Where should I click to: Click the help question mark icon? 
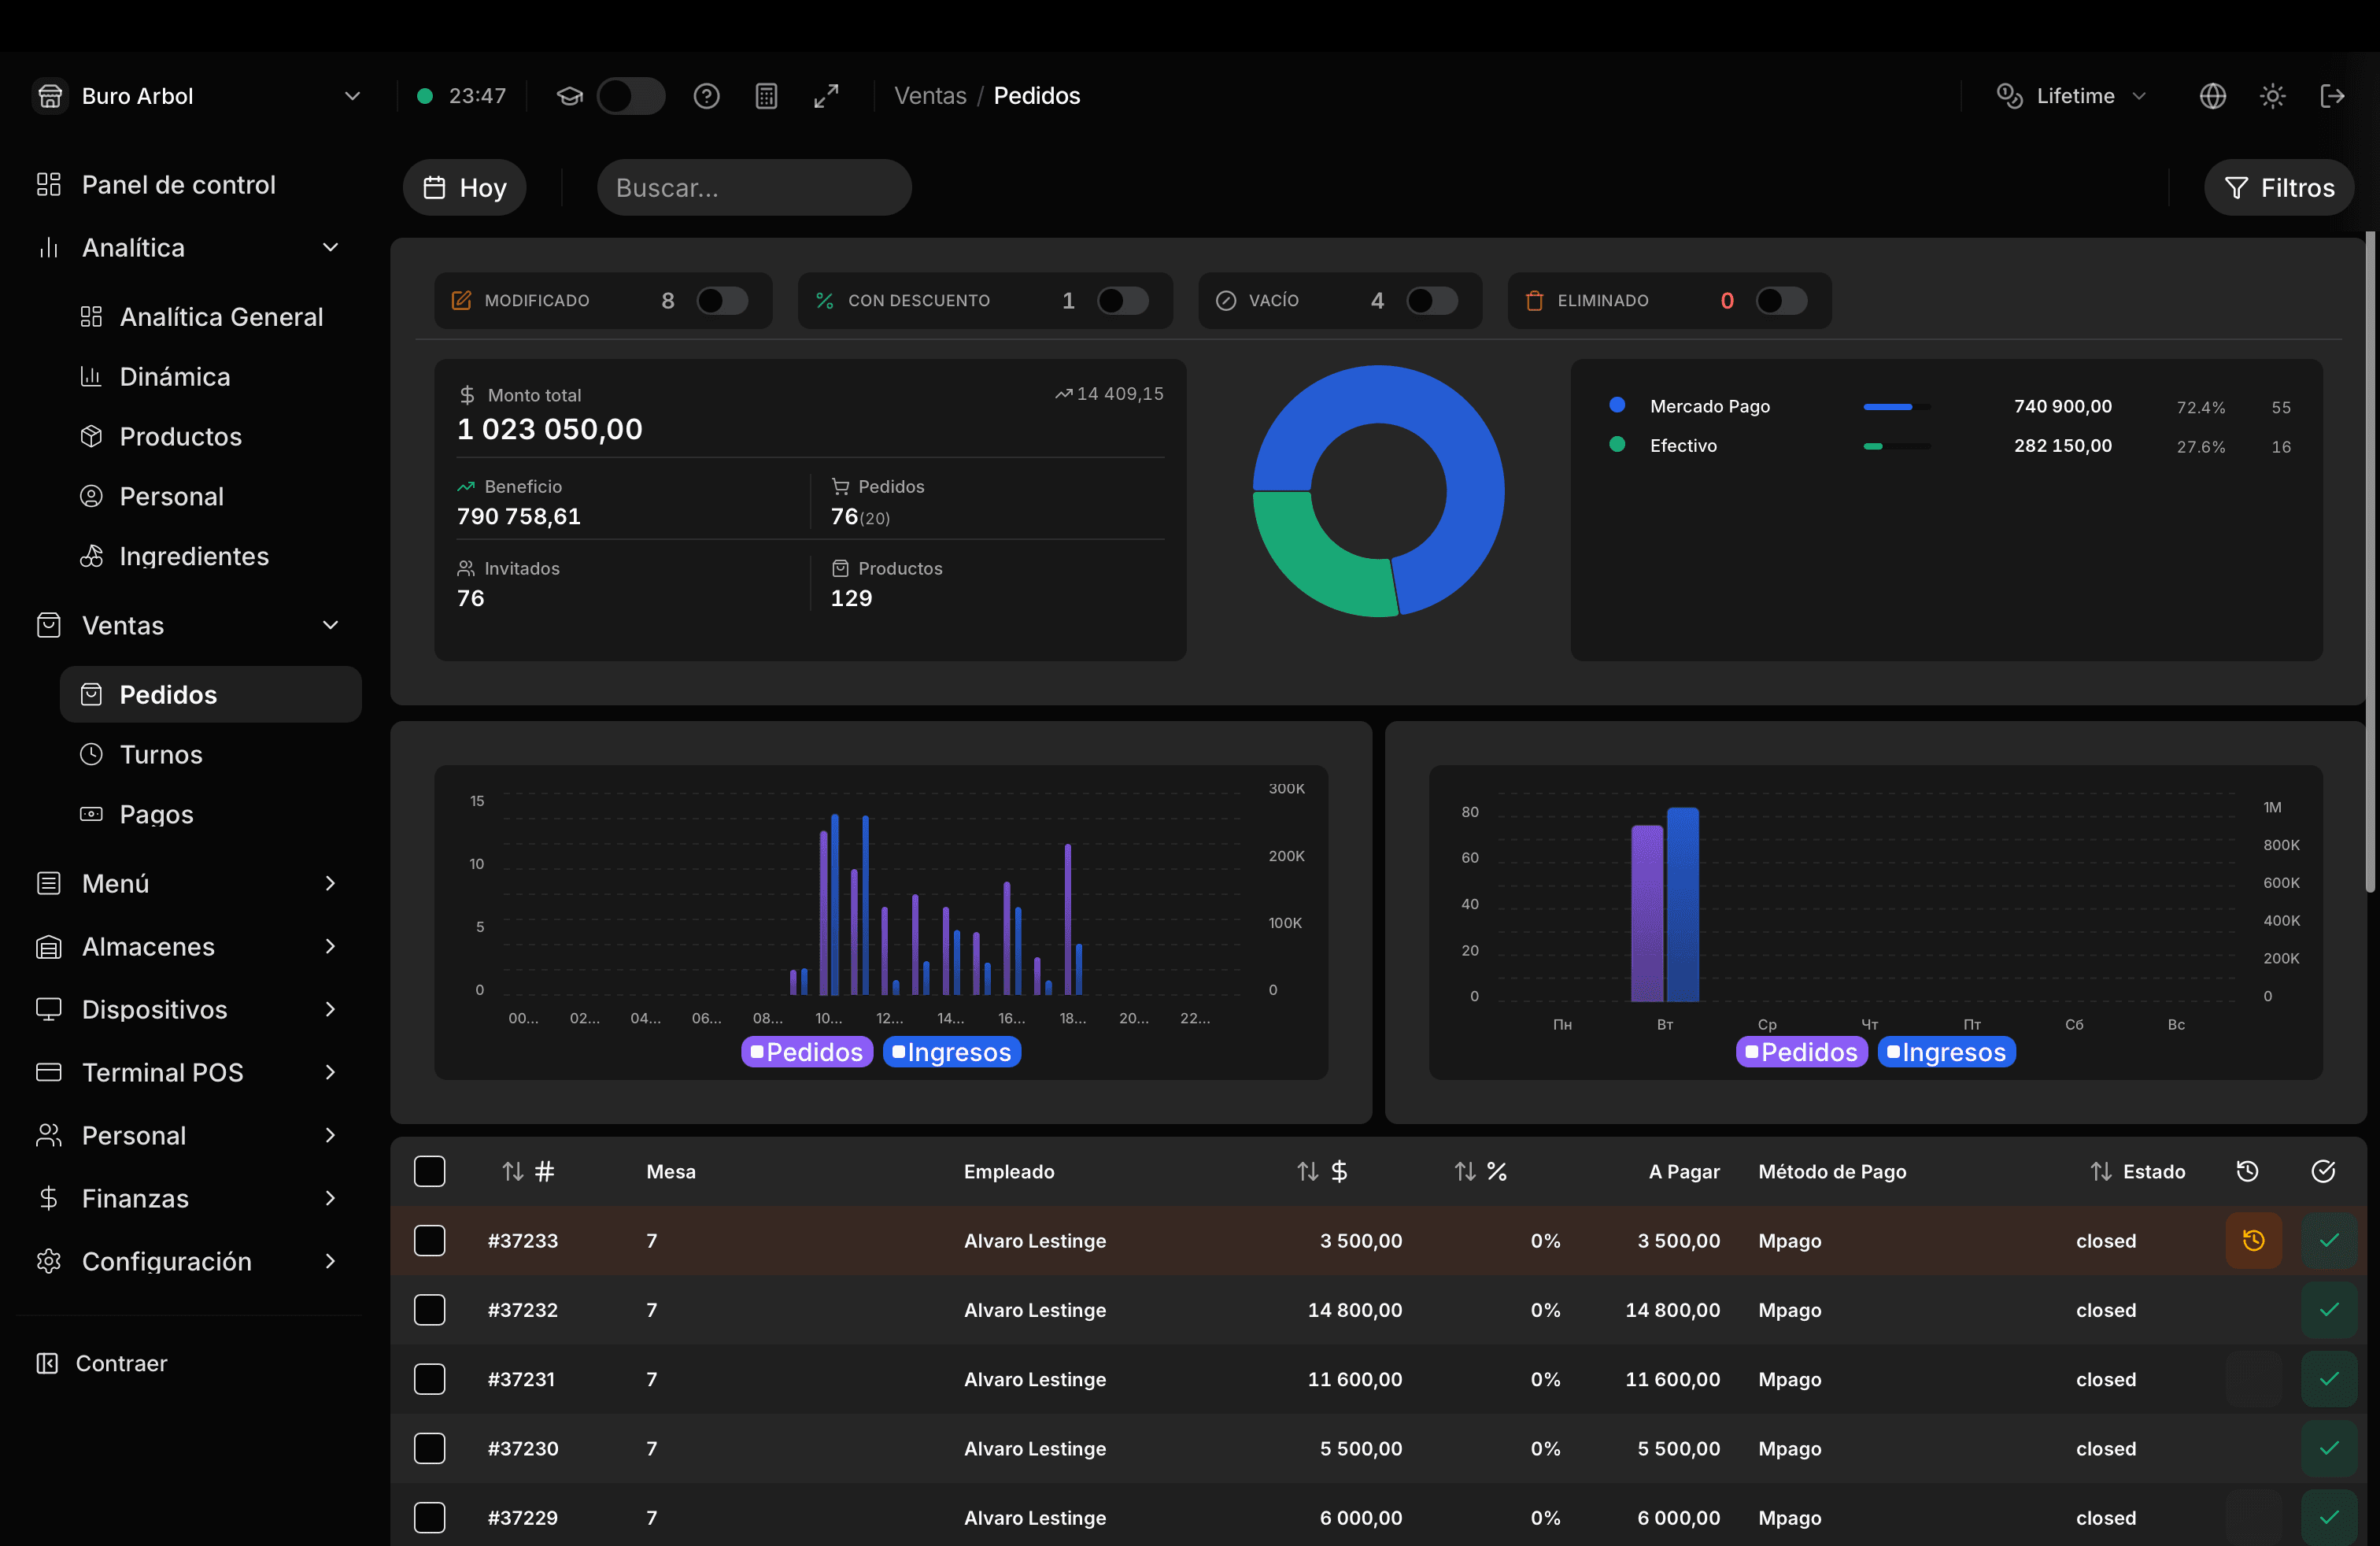(x=706, y=96)
